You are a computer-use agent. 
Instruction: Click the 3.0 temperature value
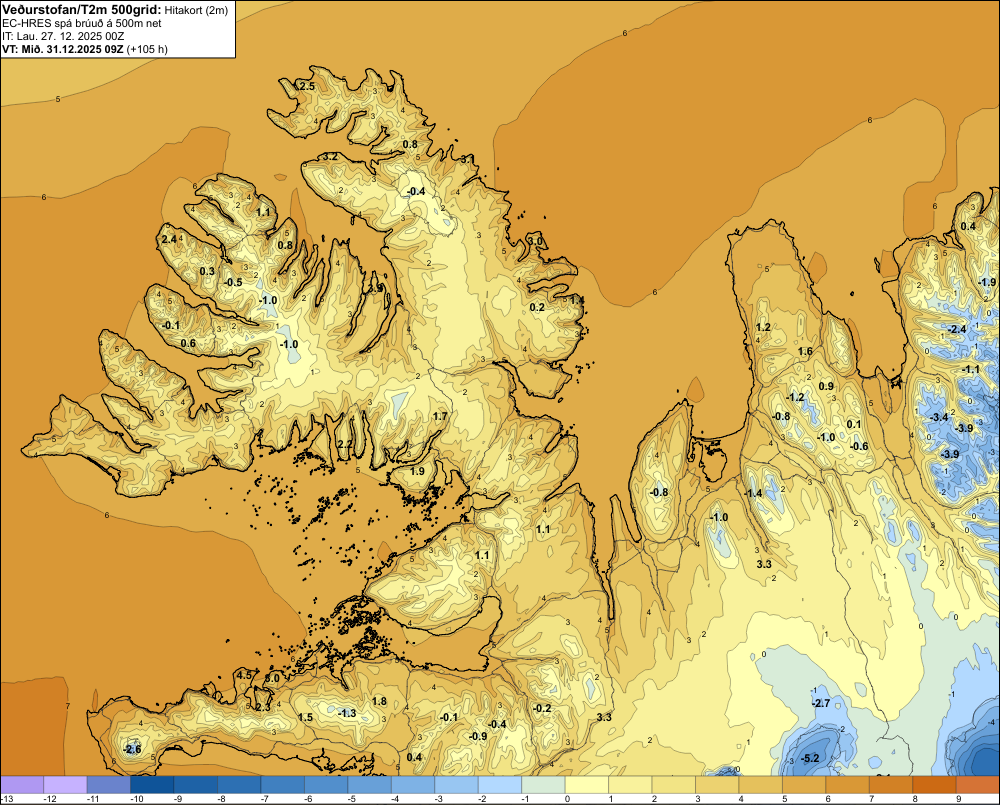tap(537, 241)
